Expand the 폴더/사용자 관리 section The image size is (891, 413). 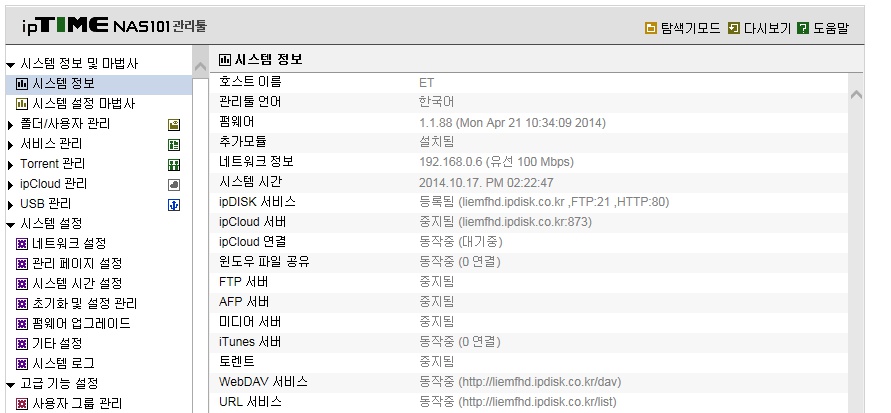coord(10,124)
